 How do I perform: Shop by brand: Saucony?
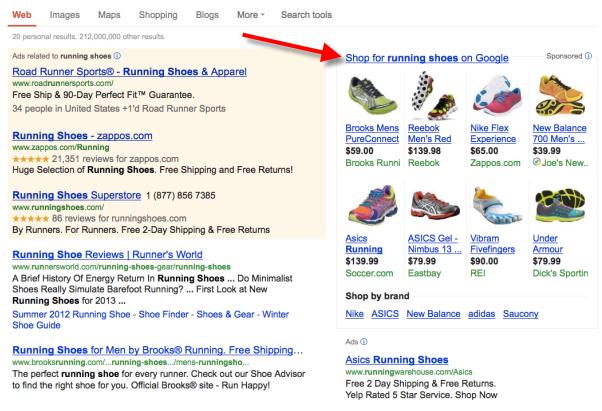click(x=521, y=314)
